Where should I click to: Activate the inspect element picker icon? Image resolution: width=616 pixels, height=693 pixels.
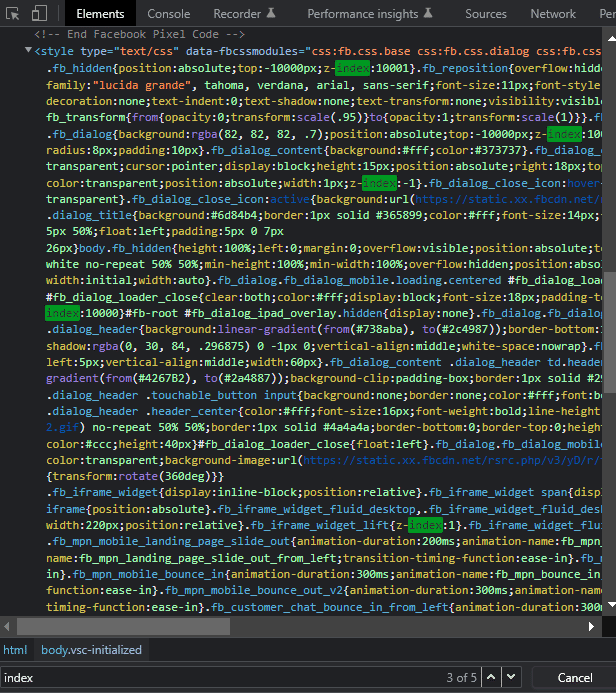(x=13, y=14)
